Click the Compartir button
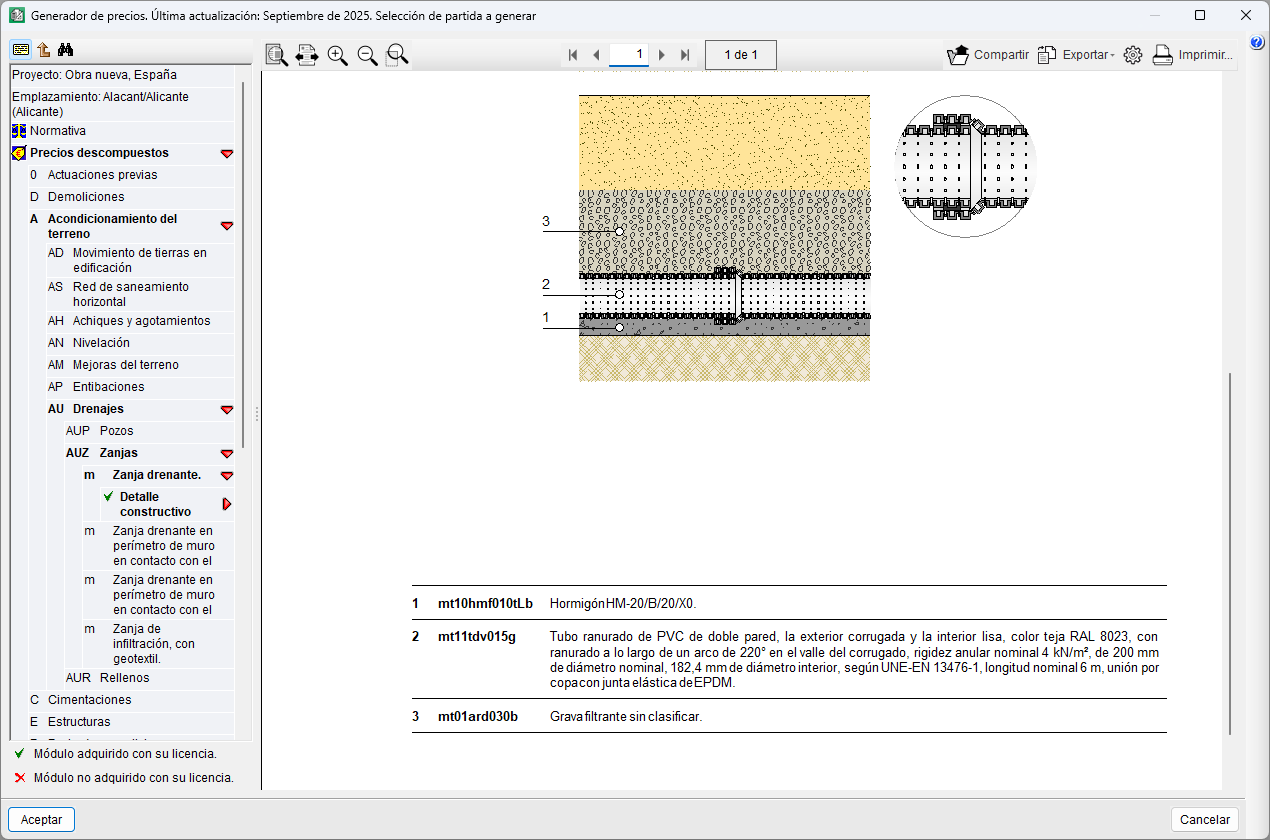This screenshot has width=1270, height=840. (988, 55)
